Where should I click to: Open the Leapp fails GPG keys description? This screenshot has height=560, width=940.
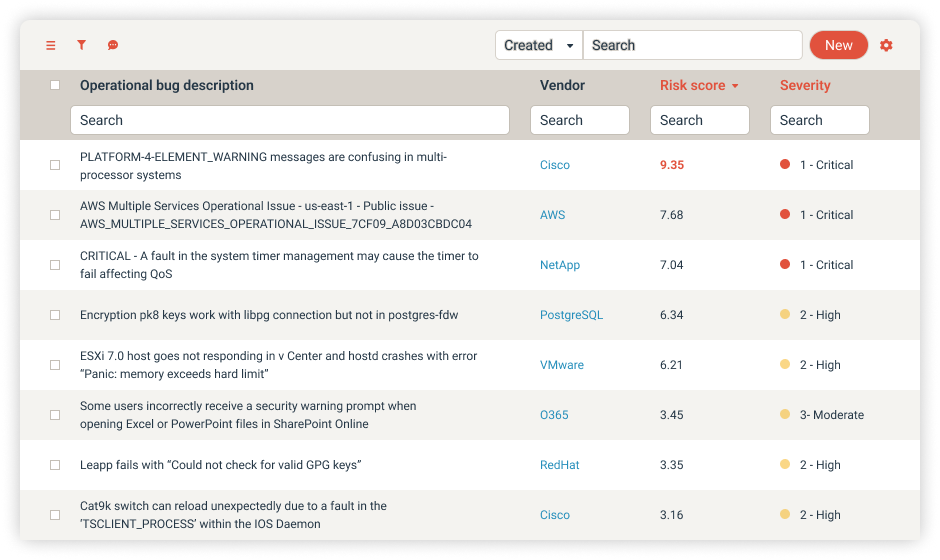coord(221,465)
